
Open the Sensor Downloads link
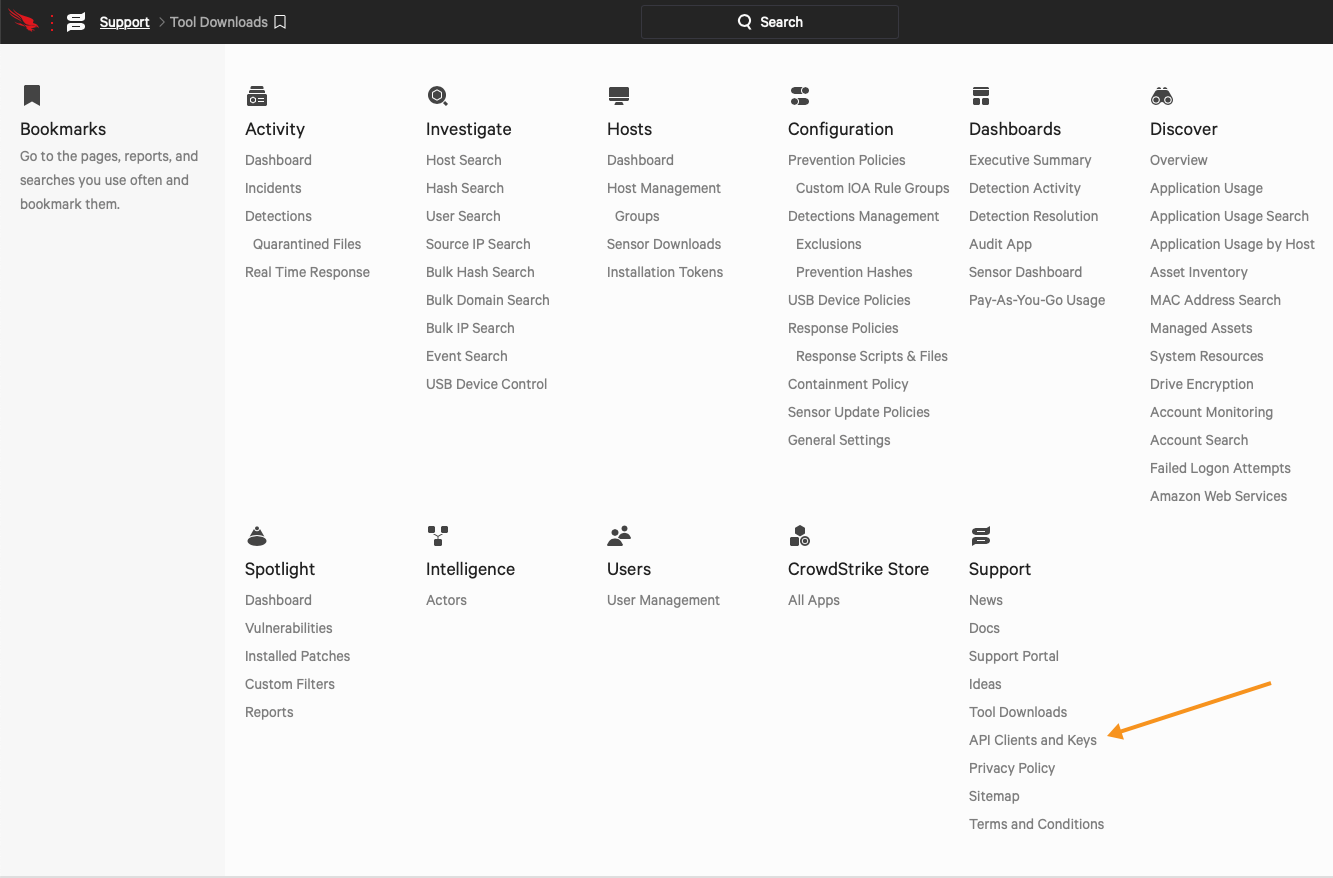(x=663, y=244)
